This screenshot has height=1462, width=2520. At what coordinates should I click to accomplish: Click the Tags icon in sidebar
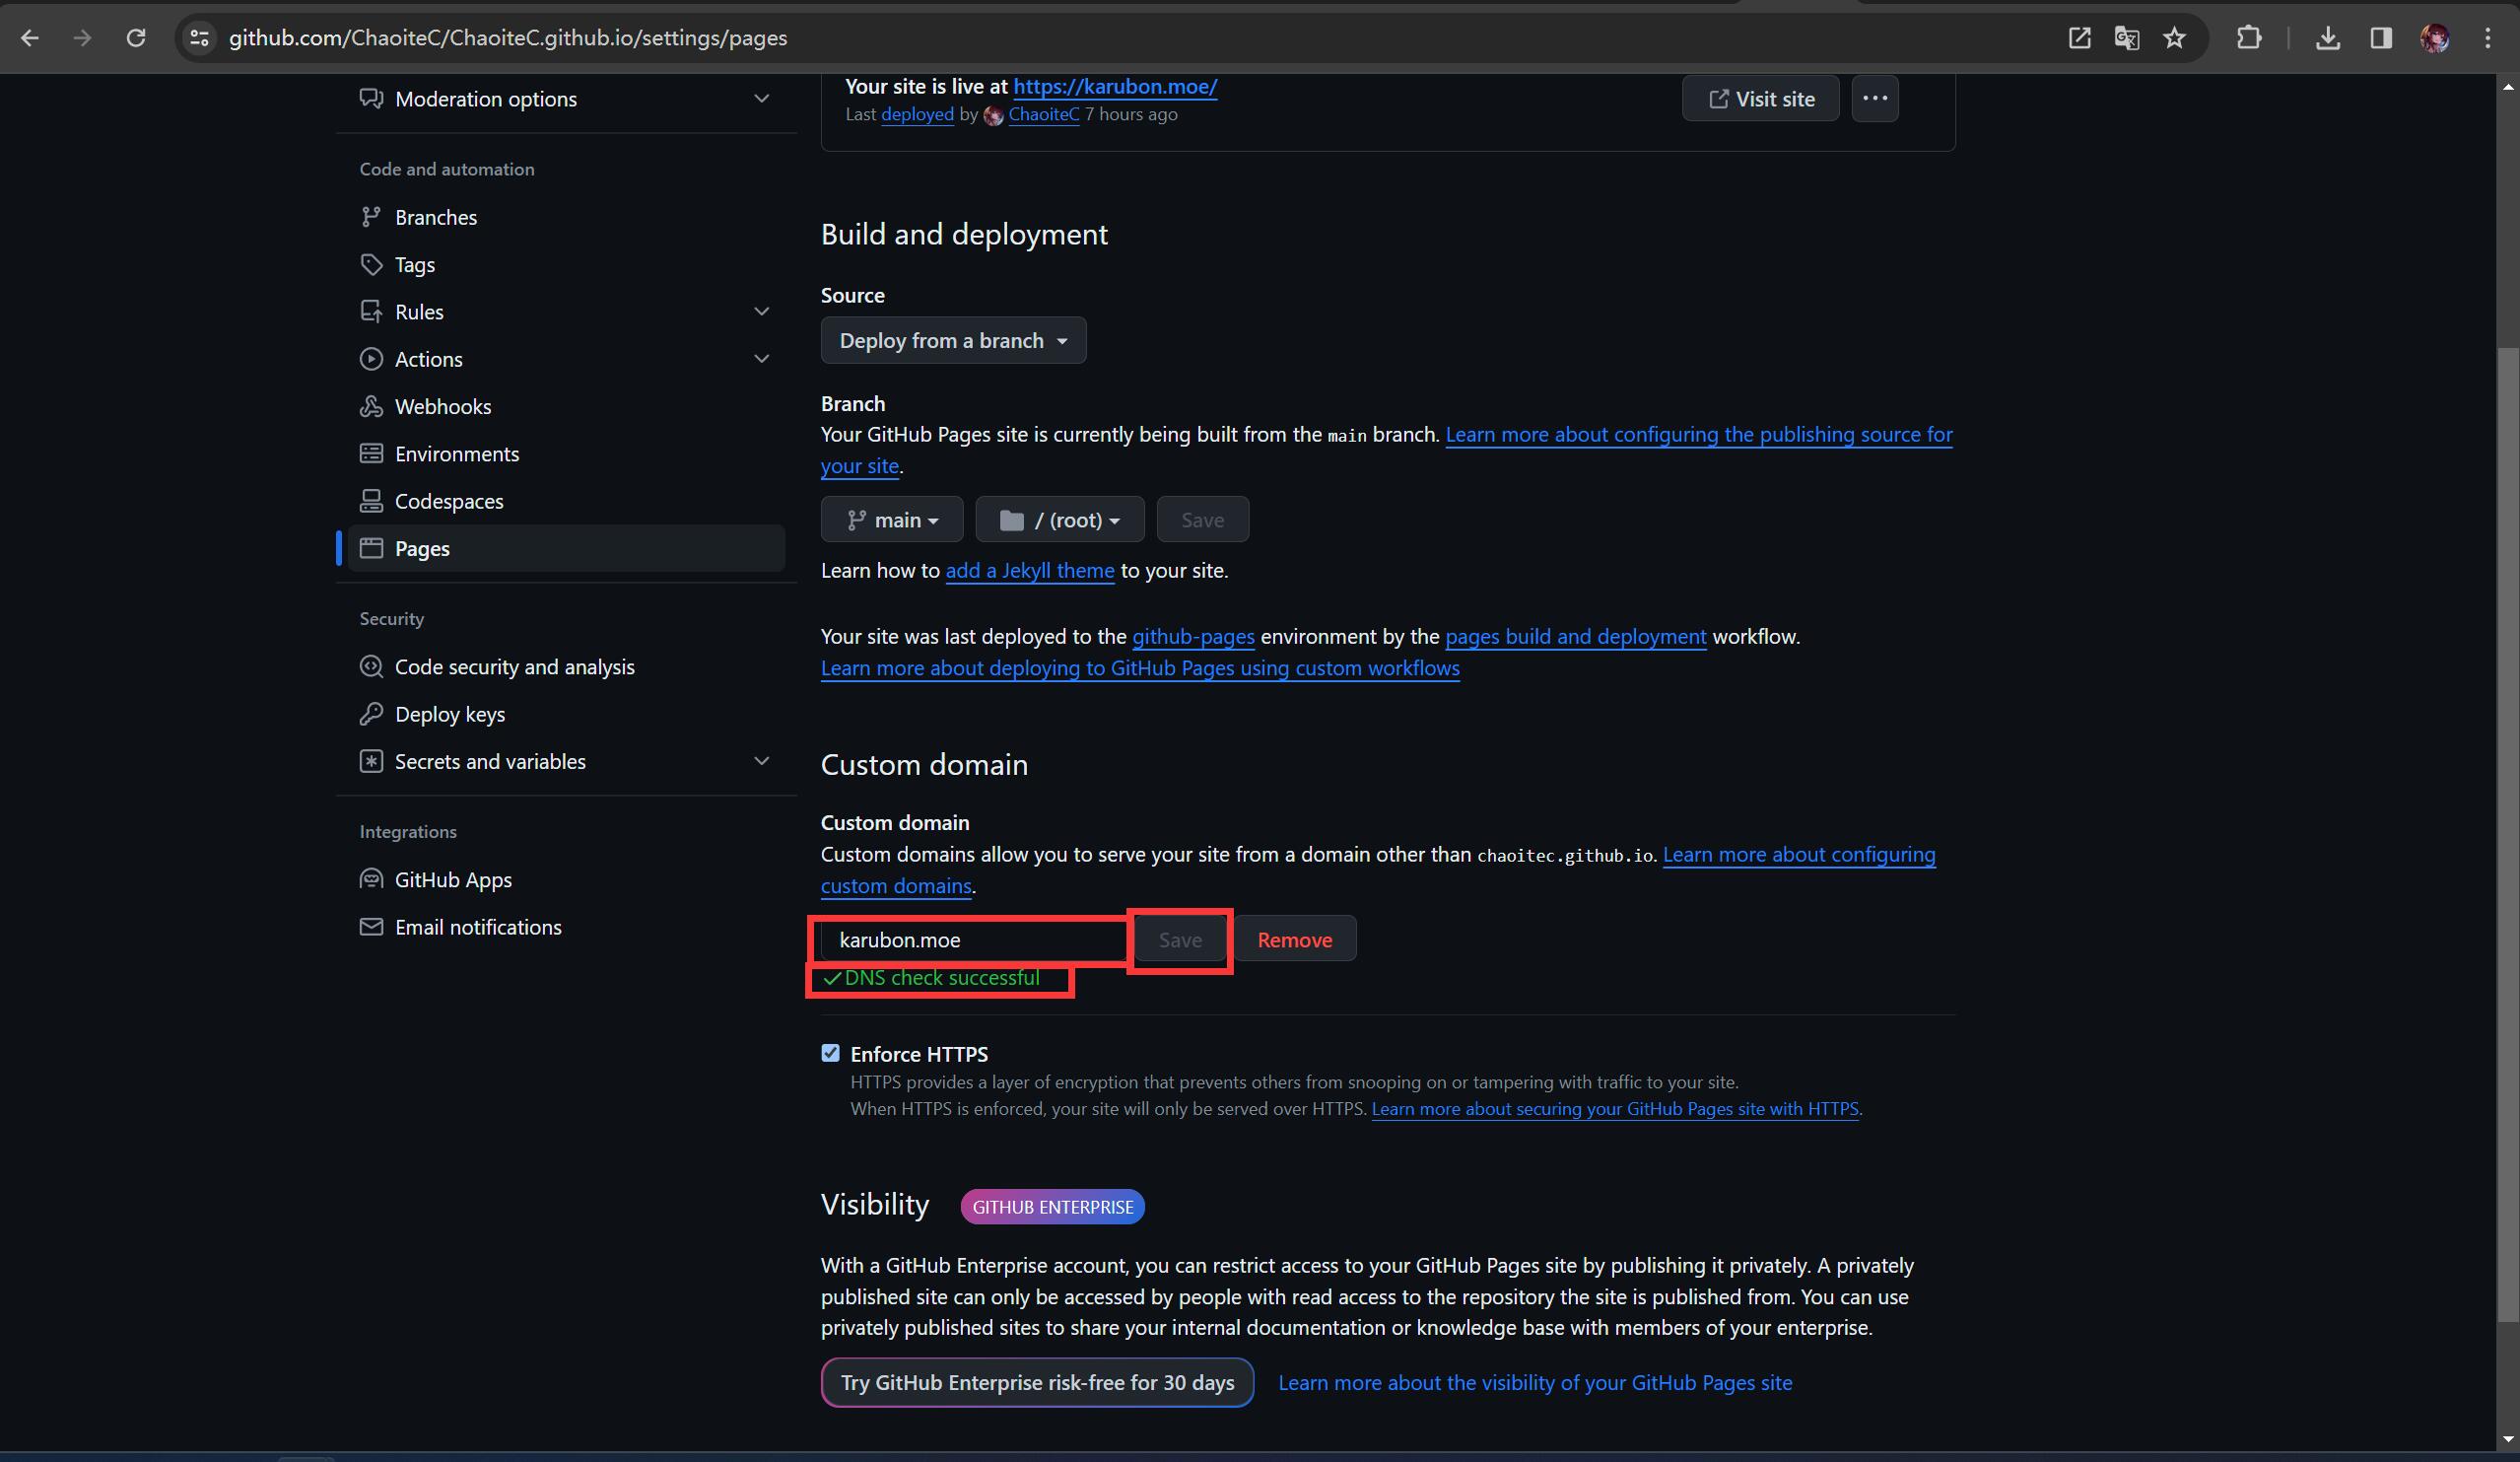tap(371, 264)
